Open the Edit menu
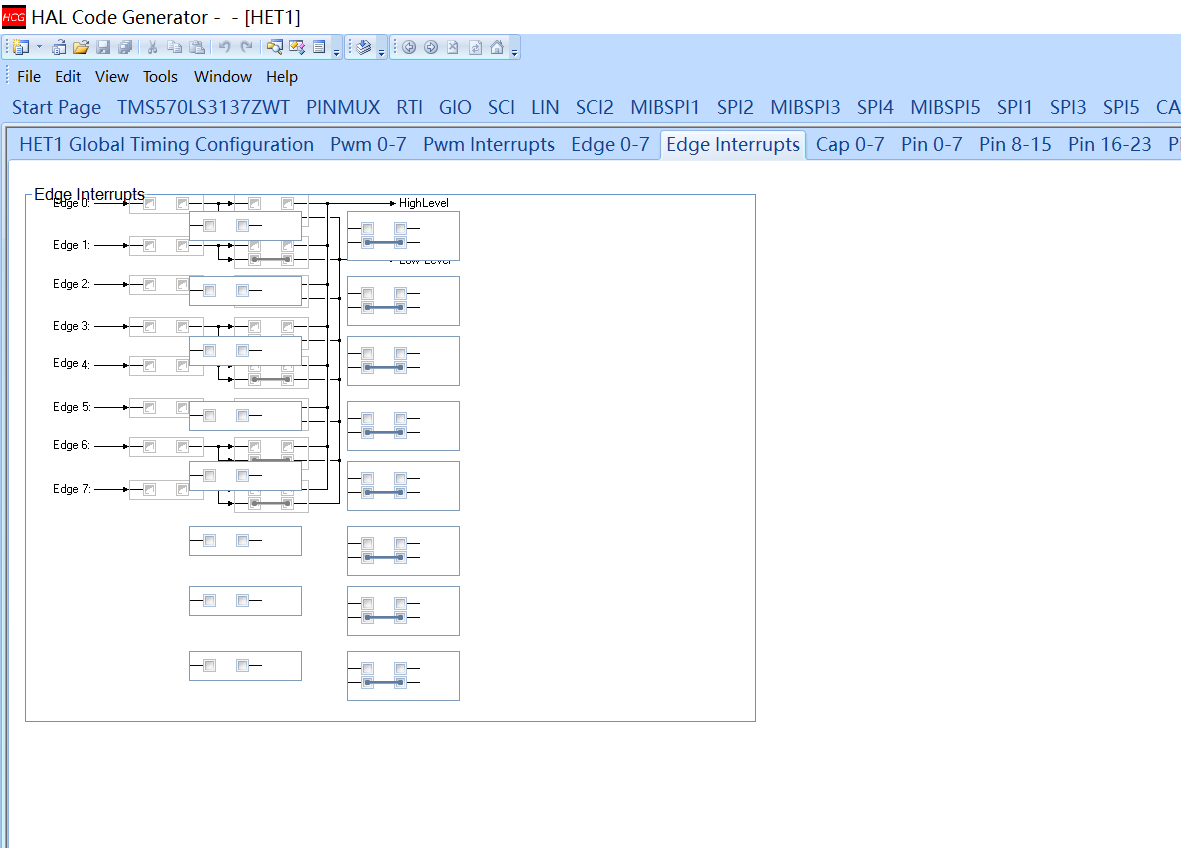The height and width of the screenshot is (848, 1181). (x=68, y=77)
